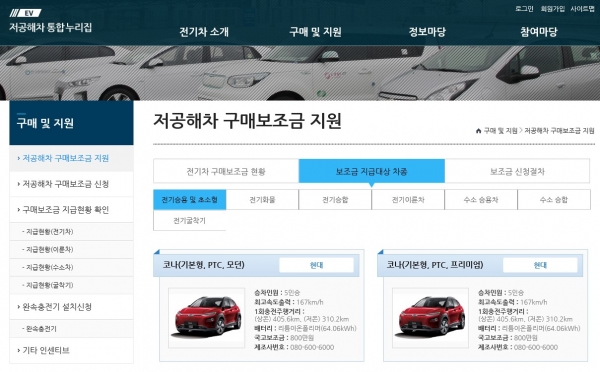Switch to 전기차 구매보조금 현황 tab

tap(226, 171)
